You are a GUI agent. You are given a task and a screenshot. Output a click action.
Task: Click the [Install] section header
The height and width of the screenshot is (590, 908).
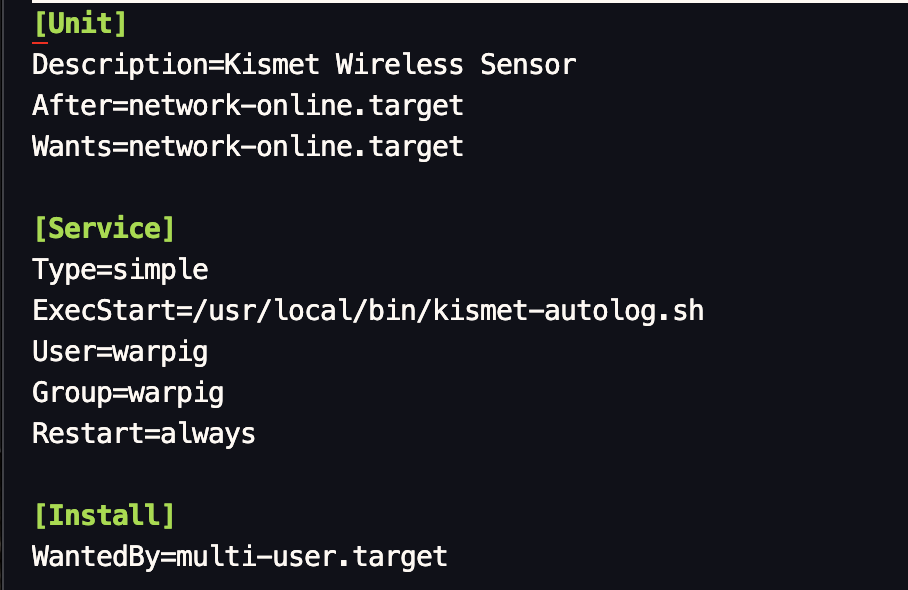(x=104, y=515)
